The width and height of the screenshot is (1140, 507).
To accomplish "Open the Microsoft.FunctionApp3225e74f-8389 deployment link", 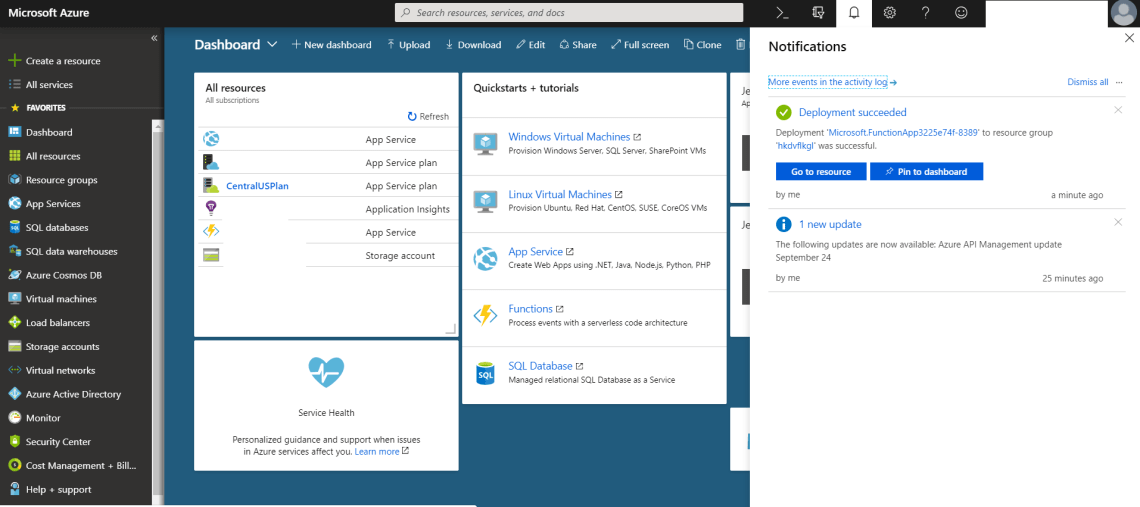I will click(x=903, y=133).
